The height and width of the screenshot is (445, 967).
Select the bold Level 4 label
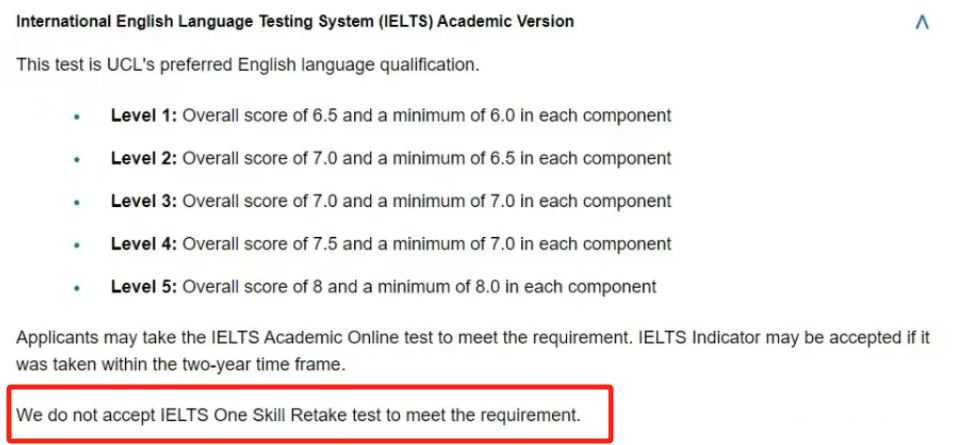(x=144, y=243)
